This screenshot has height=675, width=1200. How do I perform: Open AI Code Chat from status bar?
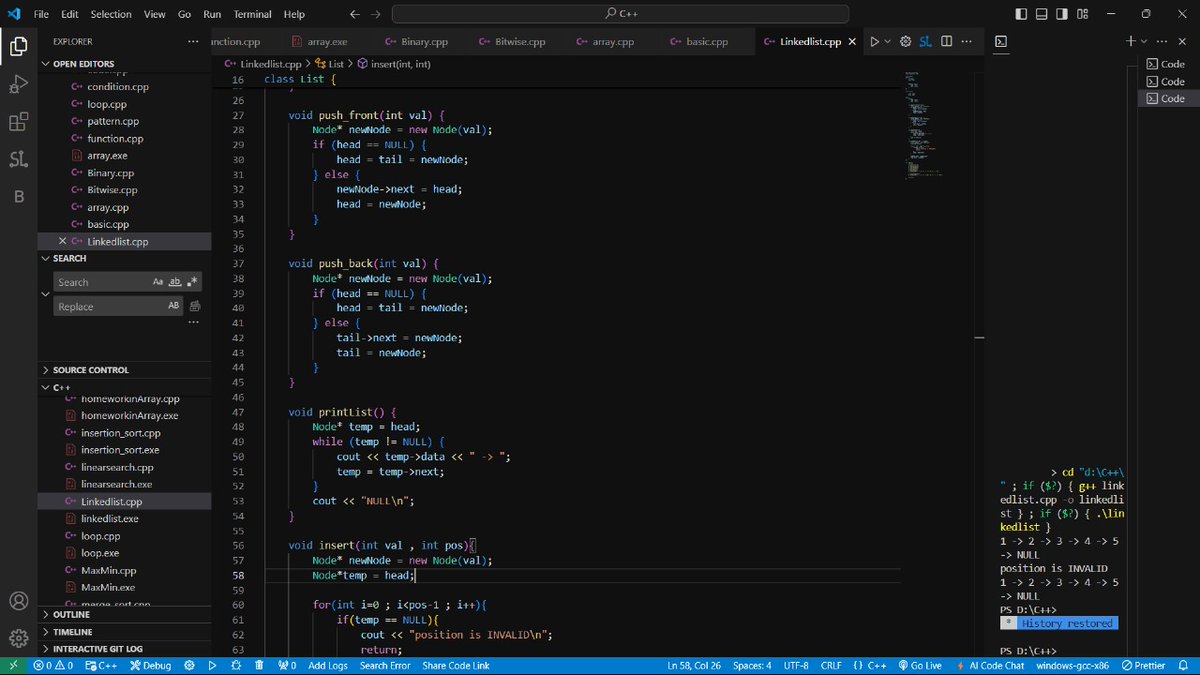pyautogui.click(x=990, y=665)
